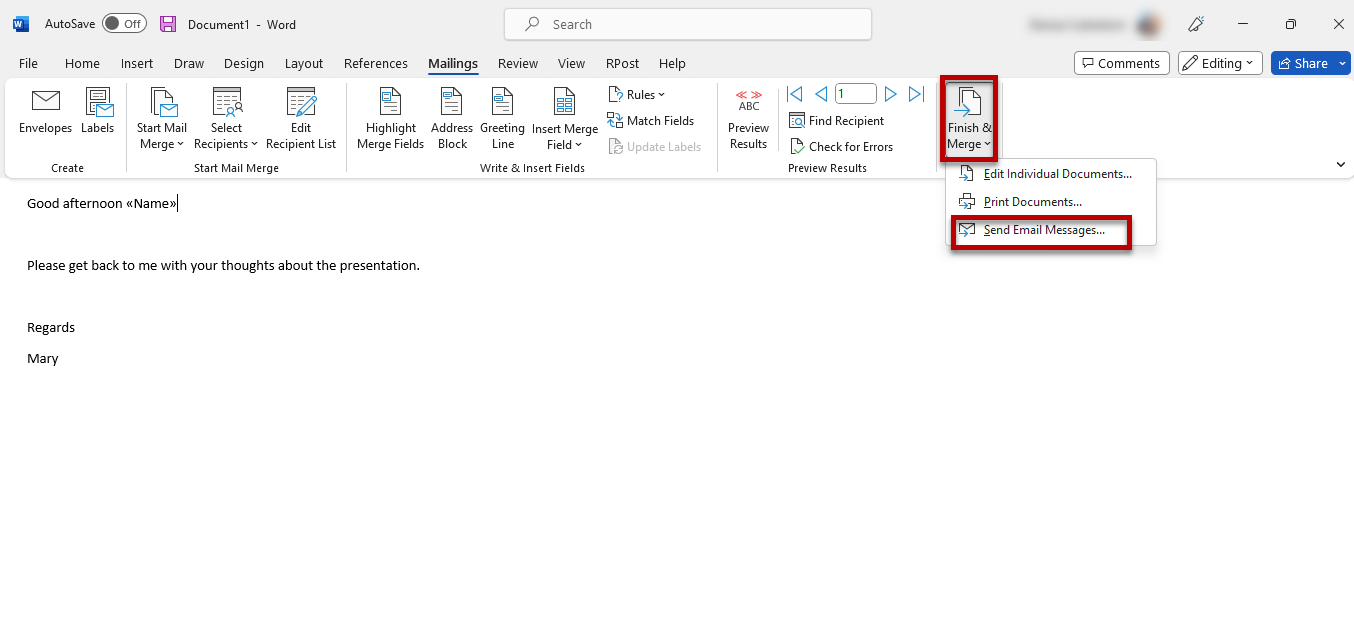Insert an Address Block
1354x626 pixels.
tap(452, 118)
